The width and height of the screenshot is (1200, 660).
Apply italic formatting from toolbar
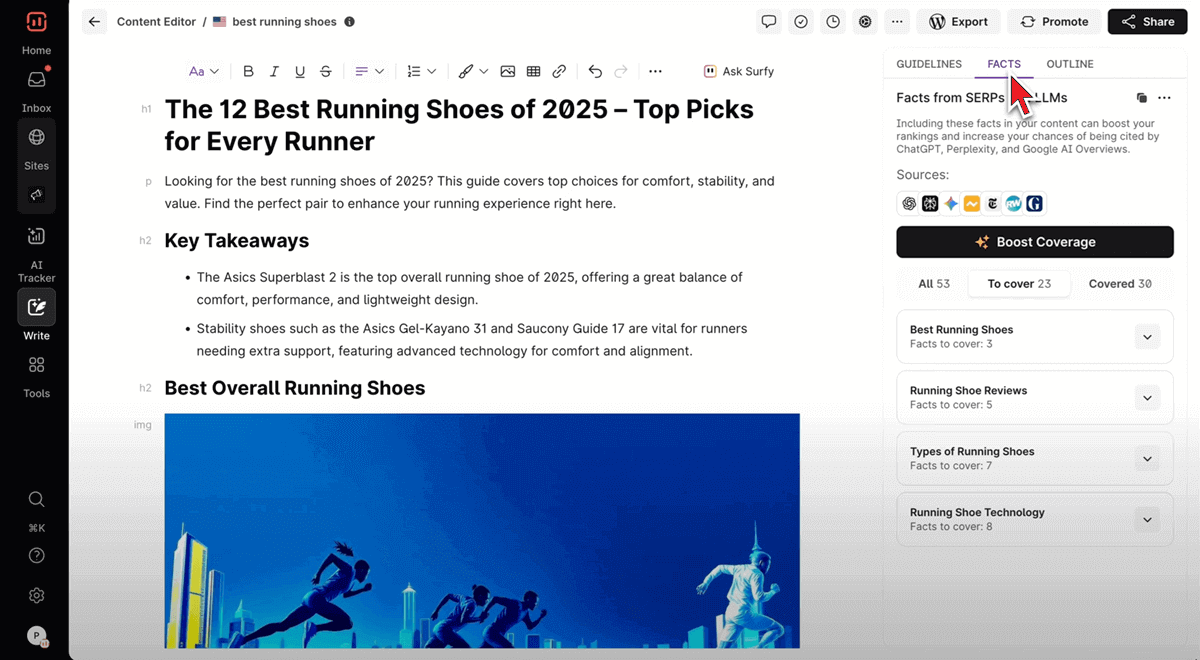pos(274,71)
